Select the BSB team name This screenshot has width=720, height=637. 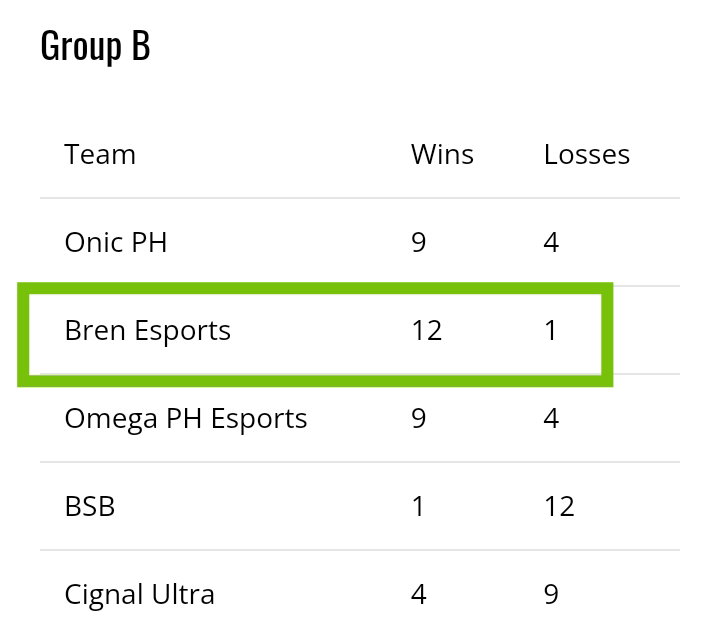[x=90, y=507]
